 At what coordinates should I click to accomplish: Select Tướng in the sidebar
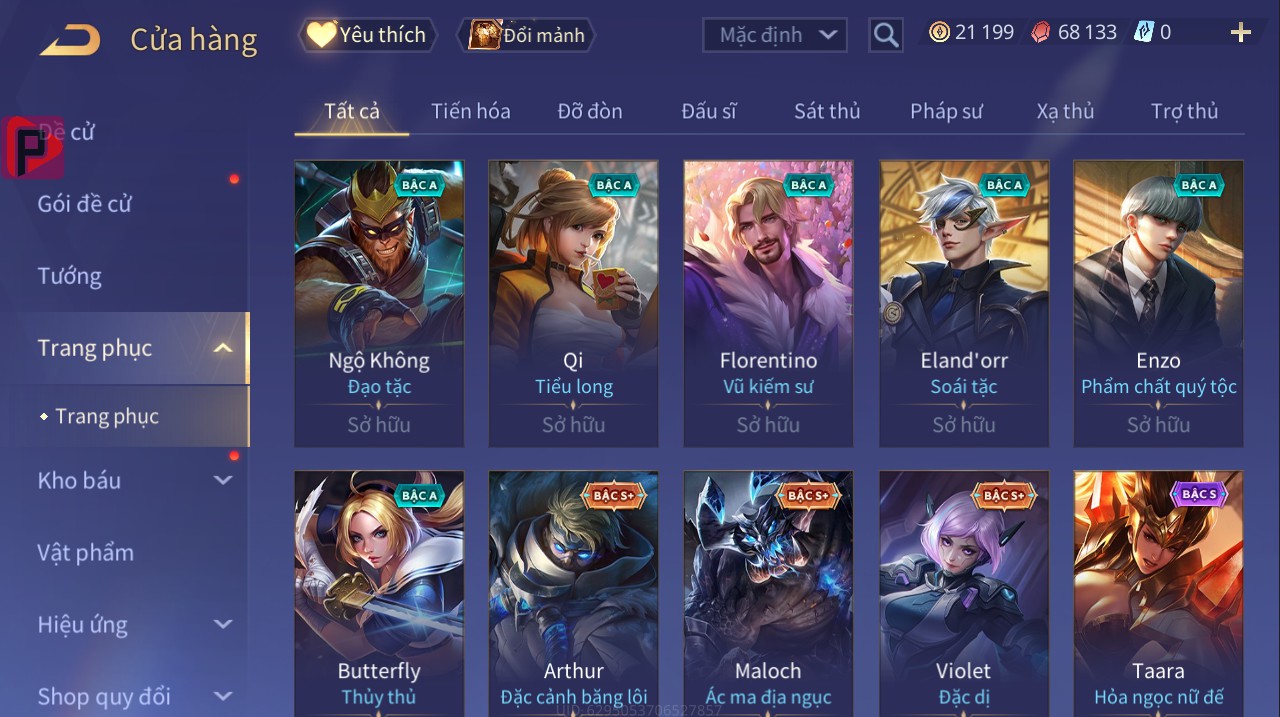point(69,276)
